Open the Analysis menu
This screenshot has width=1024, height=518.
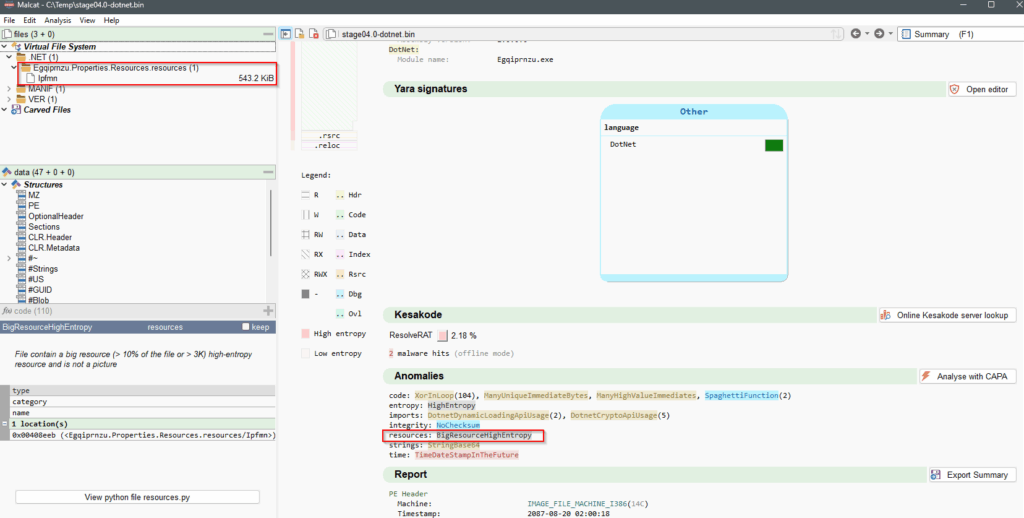tap(57, 20)
